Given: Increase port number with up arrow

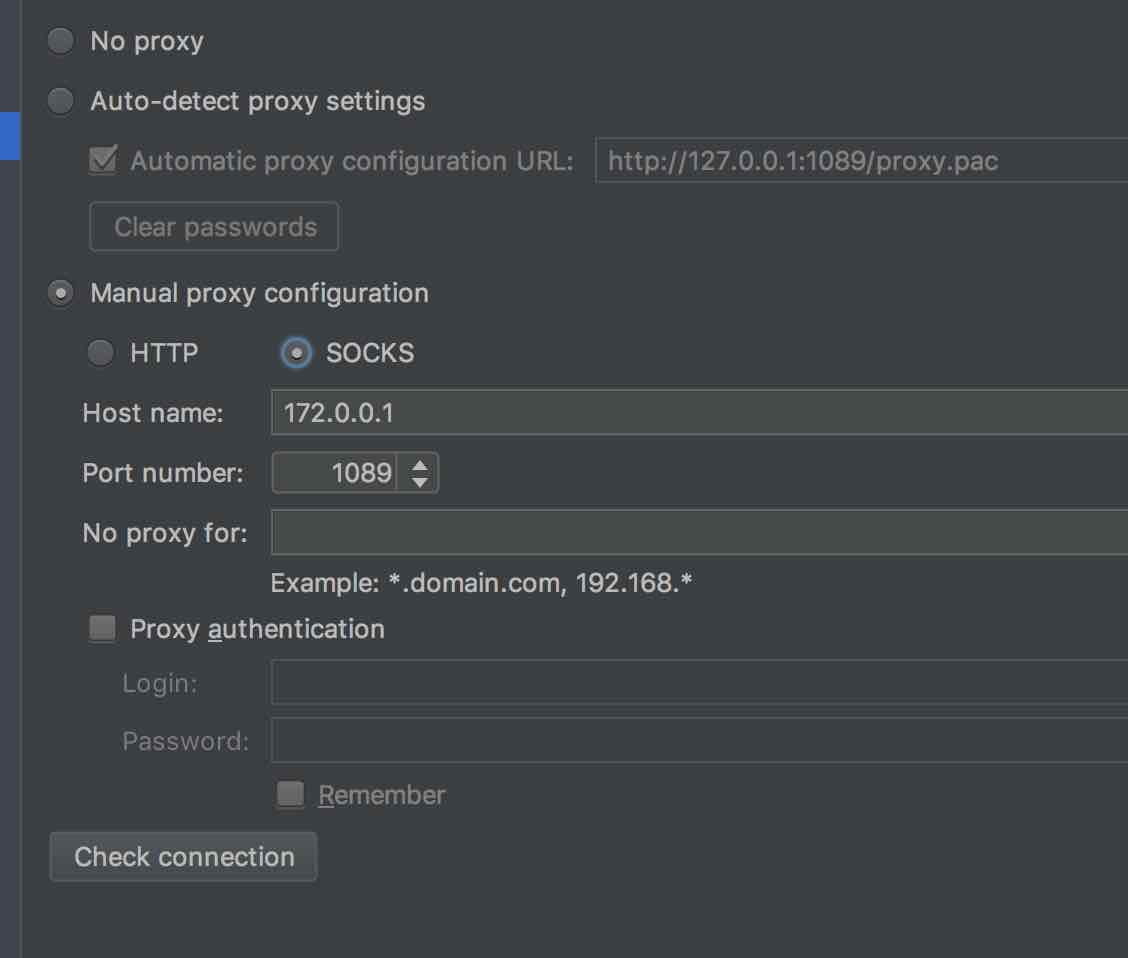Looking at the screenshot, I should click(419, 464).
